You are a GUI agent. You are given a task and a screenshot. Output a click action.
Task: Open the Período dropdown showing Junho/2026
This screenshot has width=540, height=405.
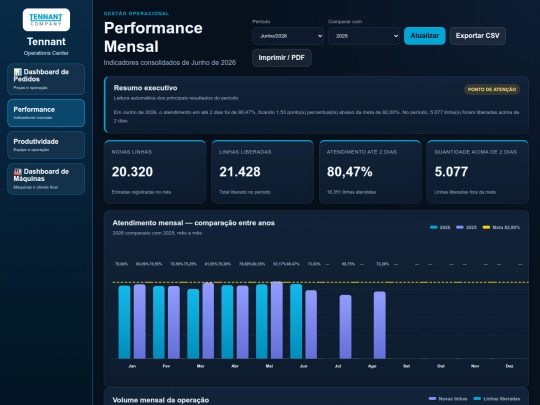[x=288, y=36]
